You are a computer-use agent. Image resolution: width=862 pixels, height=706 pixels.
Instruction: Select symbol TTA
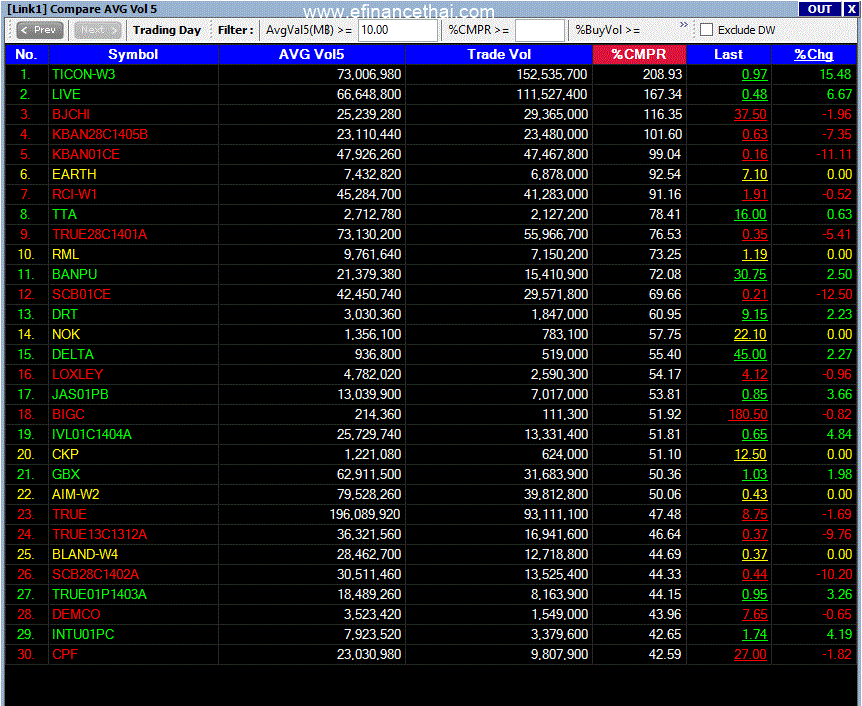point(64,214)
